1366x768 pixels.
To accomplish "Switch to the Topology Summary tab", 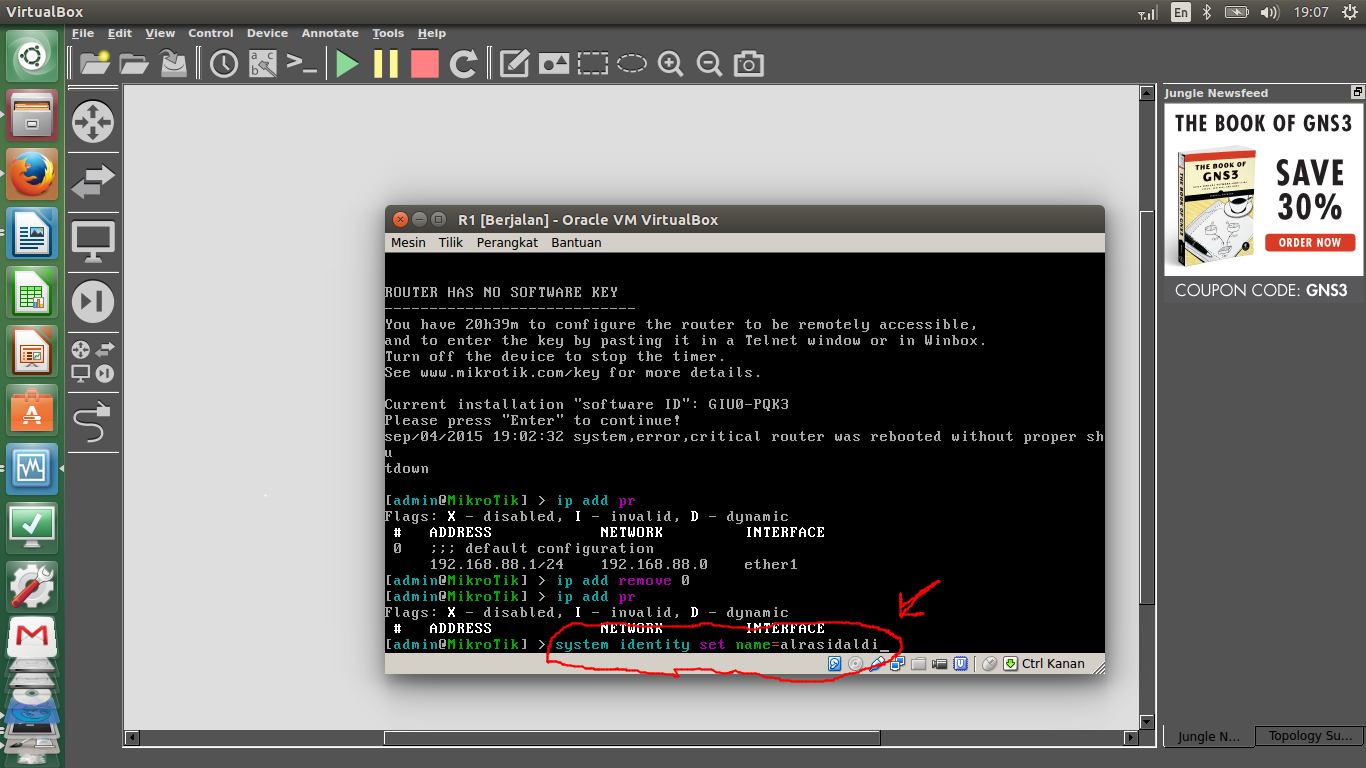I will [1310, 735].
